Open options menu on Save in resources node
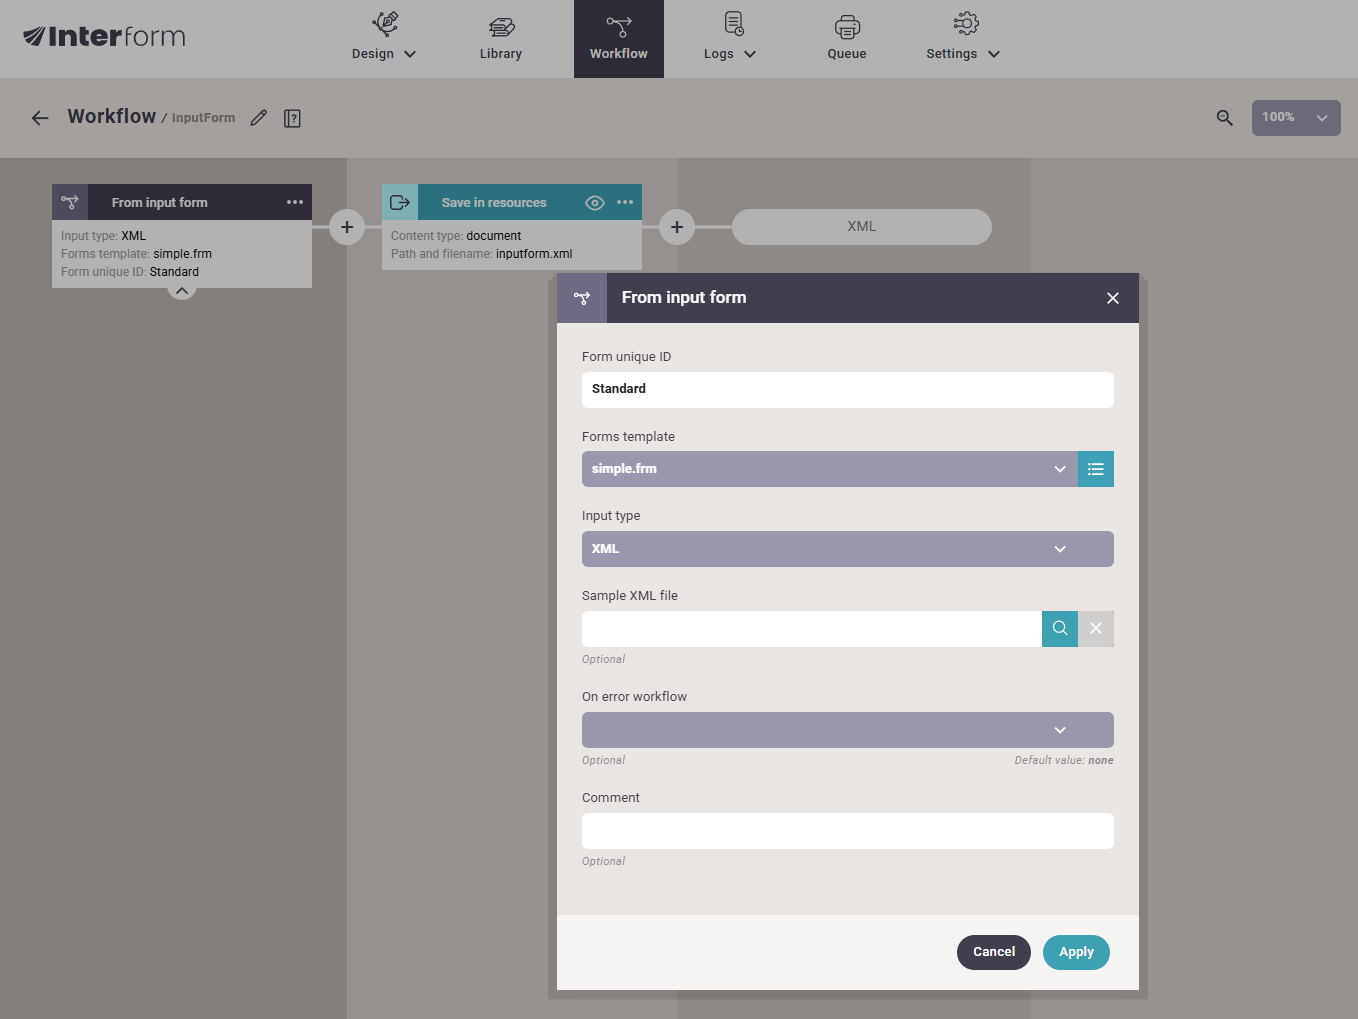Screen dimensions: 1358x1019 [625, 202]
